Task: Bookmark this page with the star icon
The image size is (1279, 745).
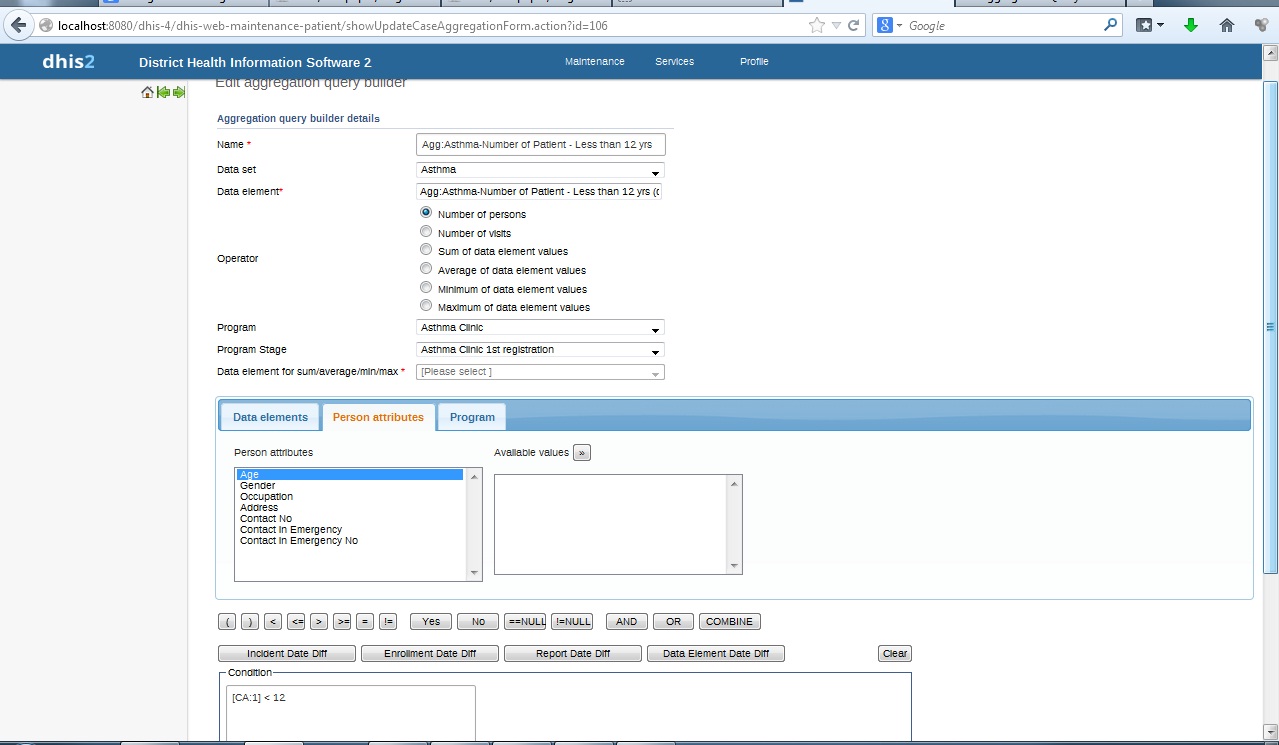Action: (816, 25)
